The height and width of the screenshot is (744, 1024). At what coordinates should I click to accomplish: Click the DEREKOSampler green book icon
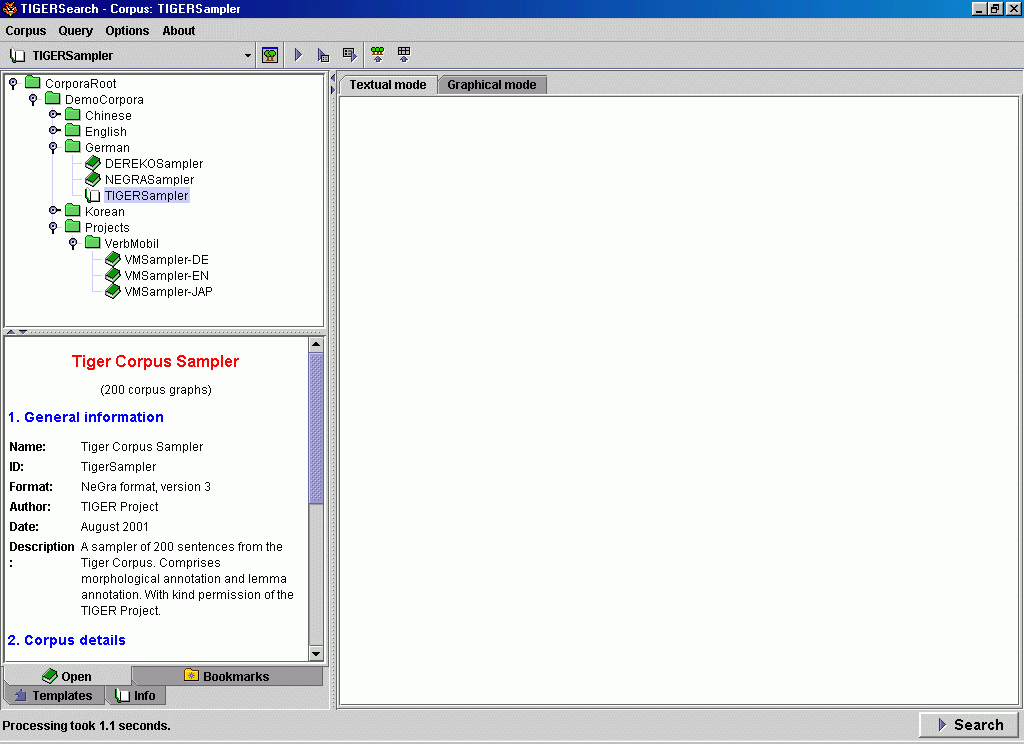[x=93, y=163]
